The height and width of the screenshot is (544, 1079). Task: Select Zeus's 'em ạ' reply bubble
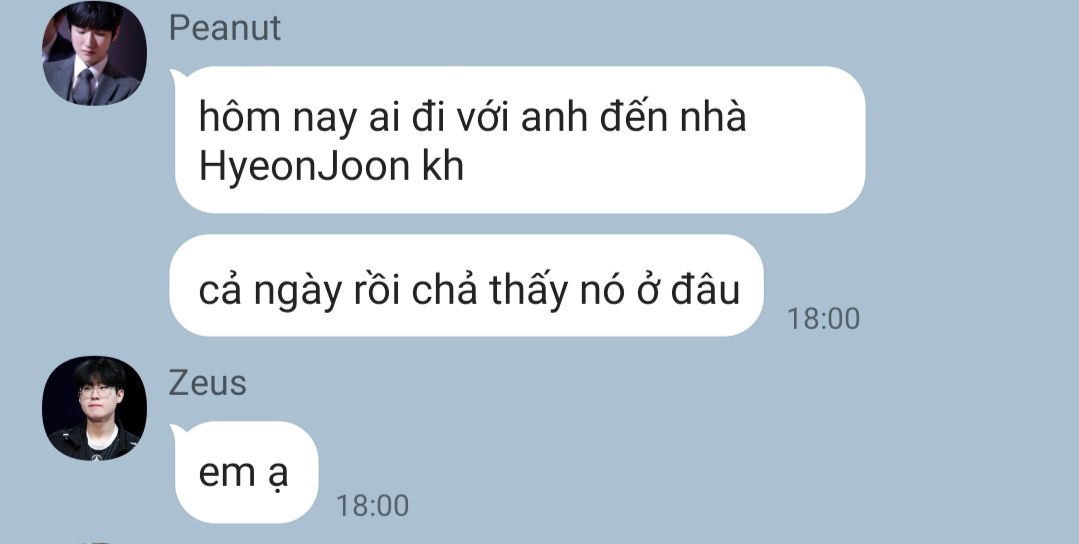(x=247, y=472)
